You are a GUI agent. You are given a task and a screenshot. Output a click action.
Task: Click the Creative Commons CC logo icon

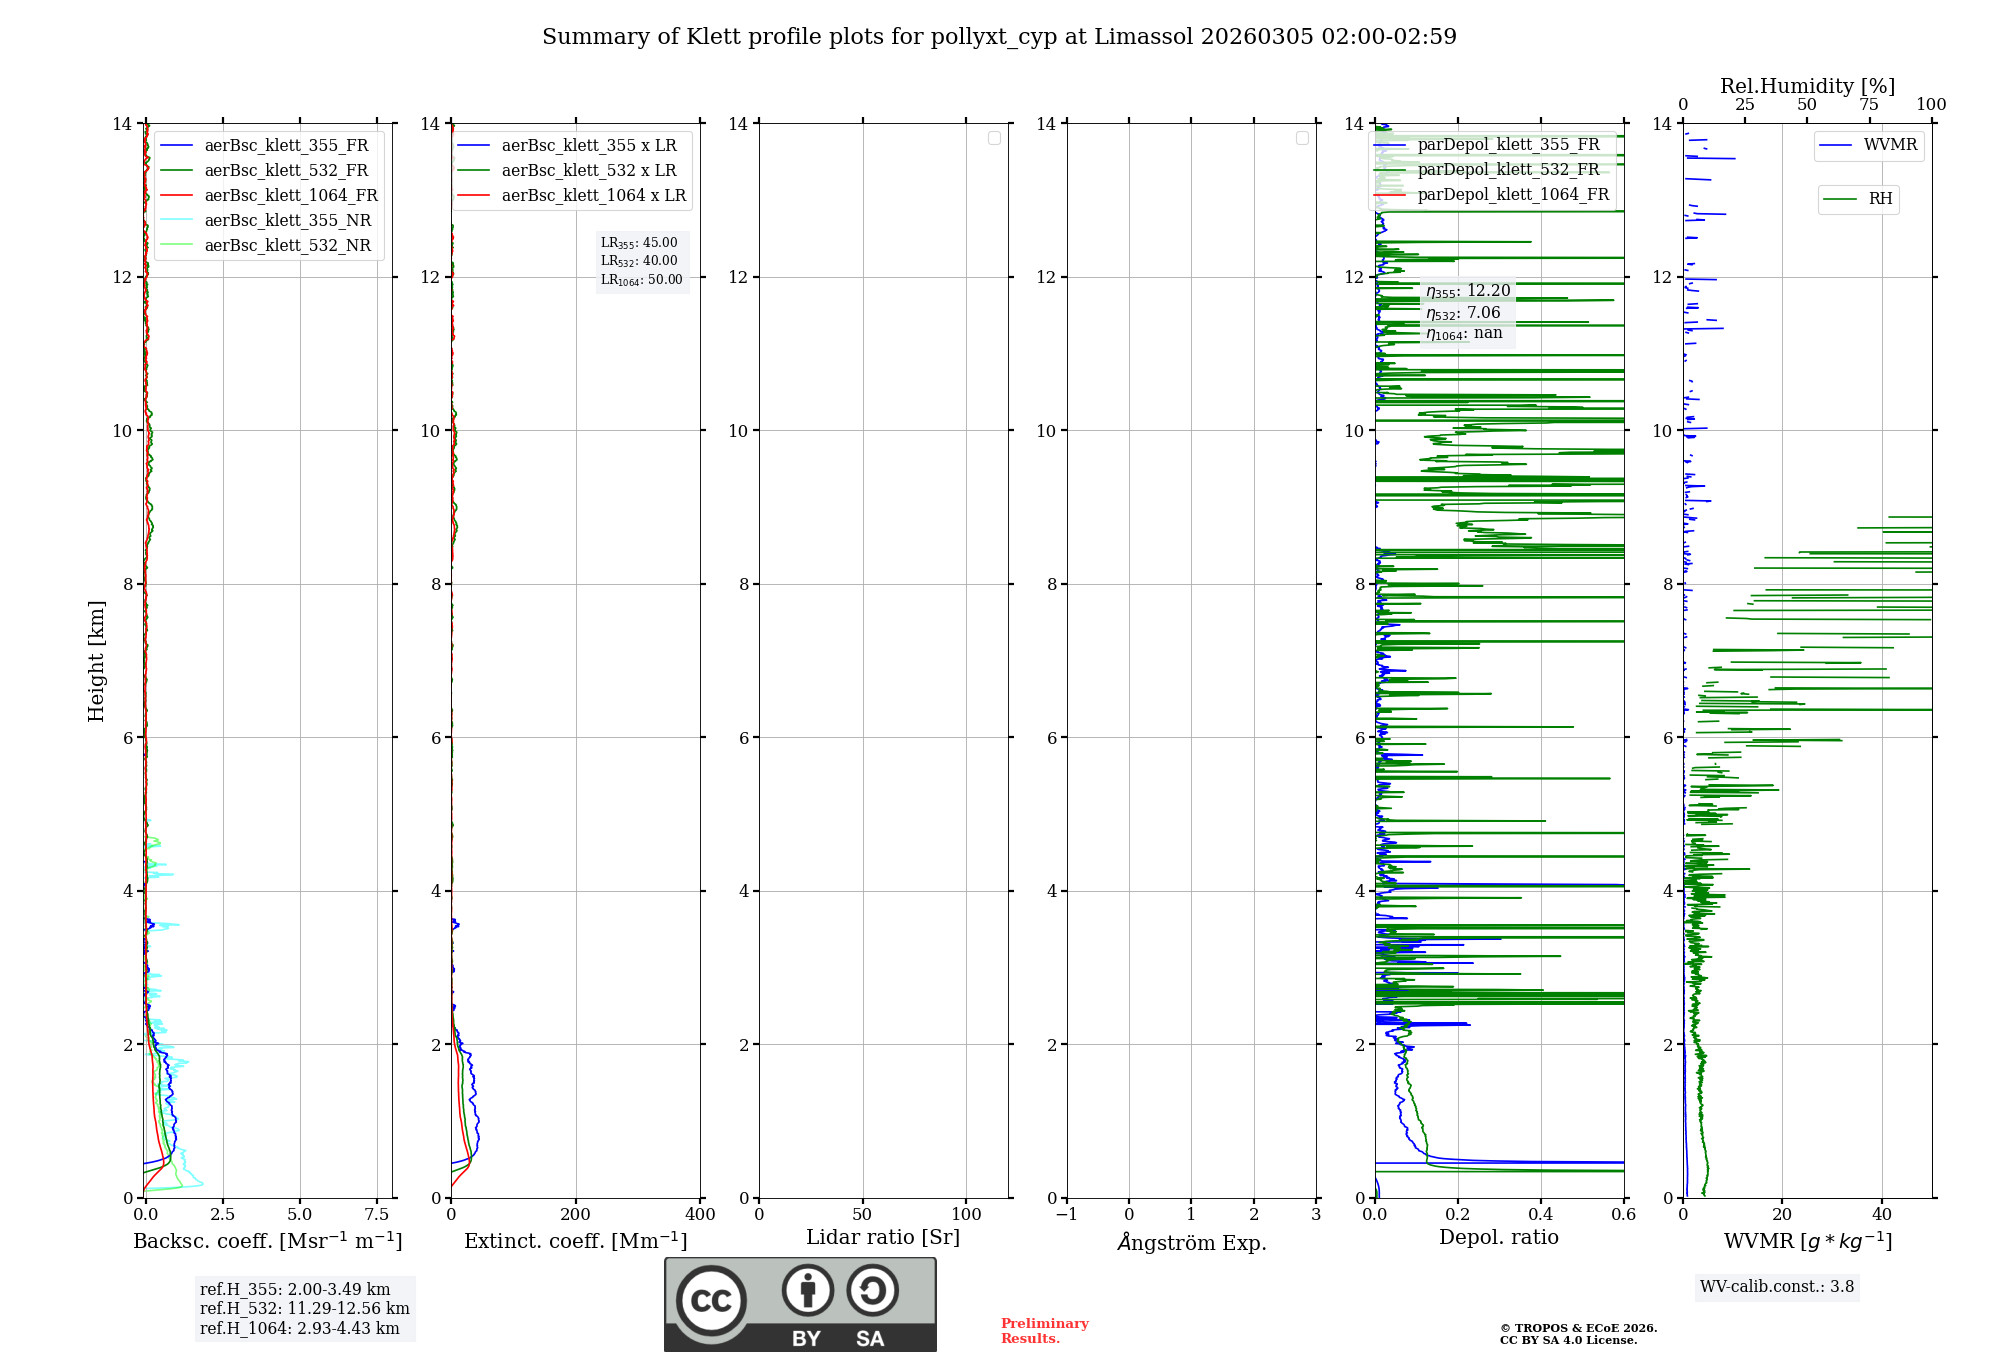tap(711, 1300)
